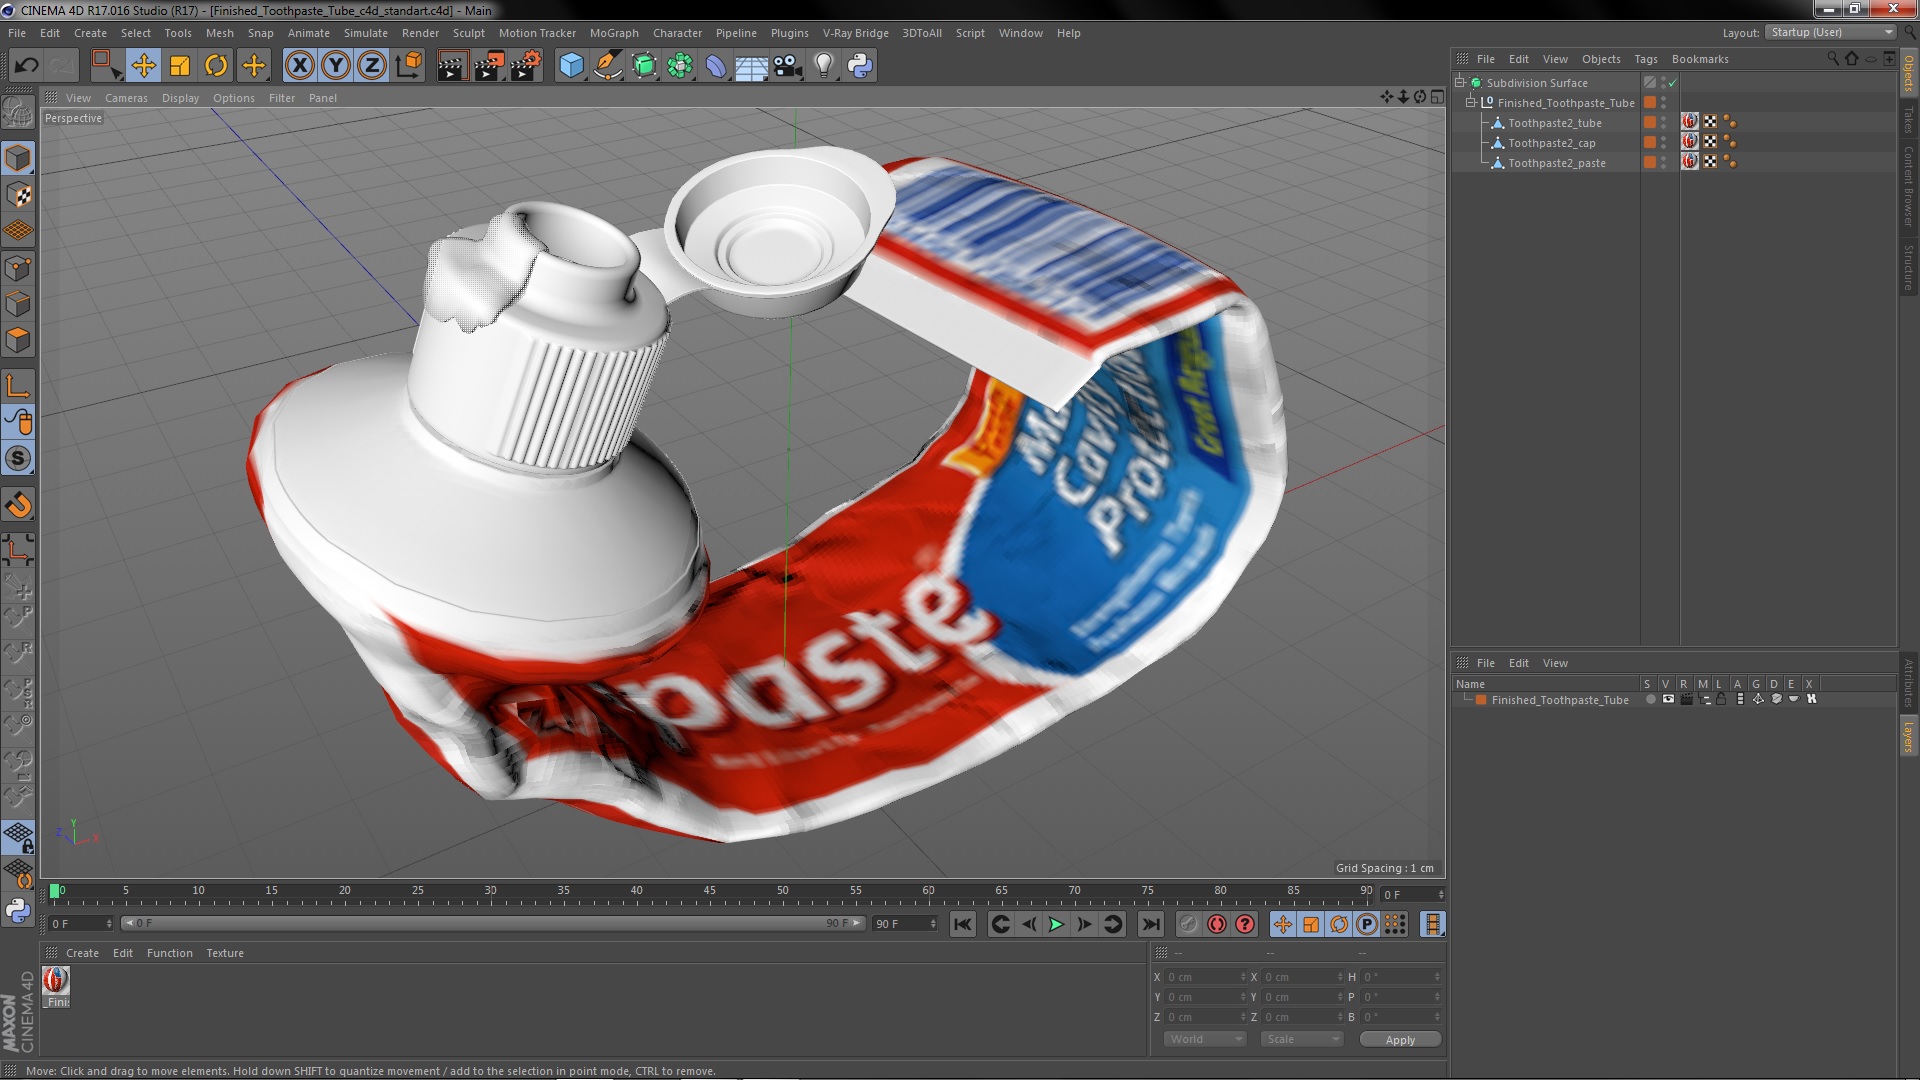Switch to the Takes side tab
Screen dimensions: 1920x1080
pos(1909,120)
